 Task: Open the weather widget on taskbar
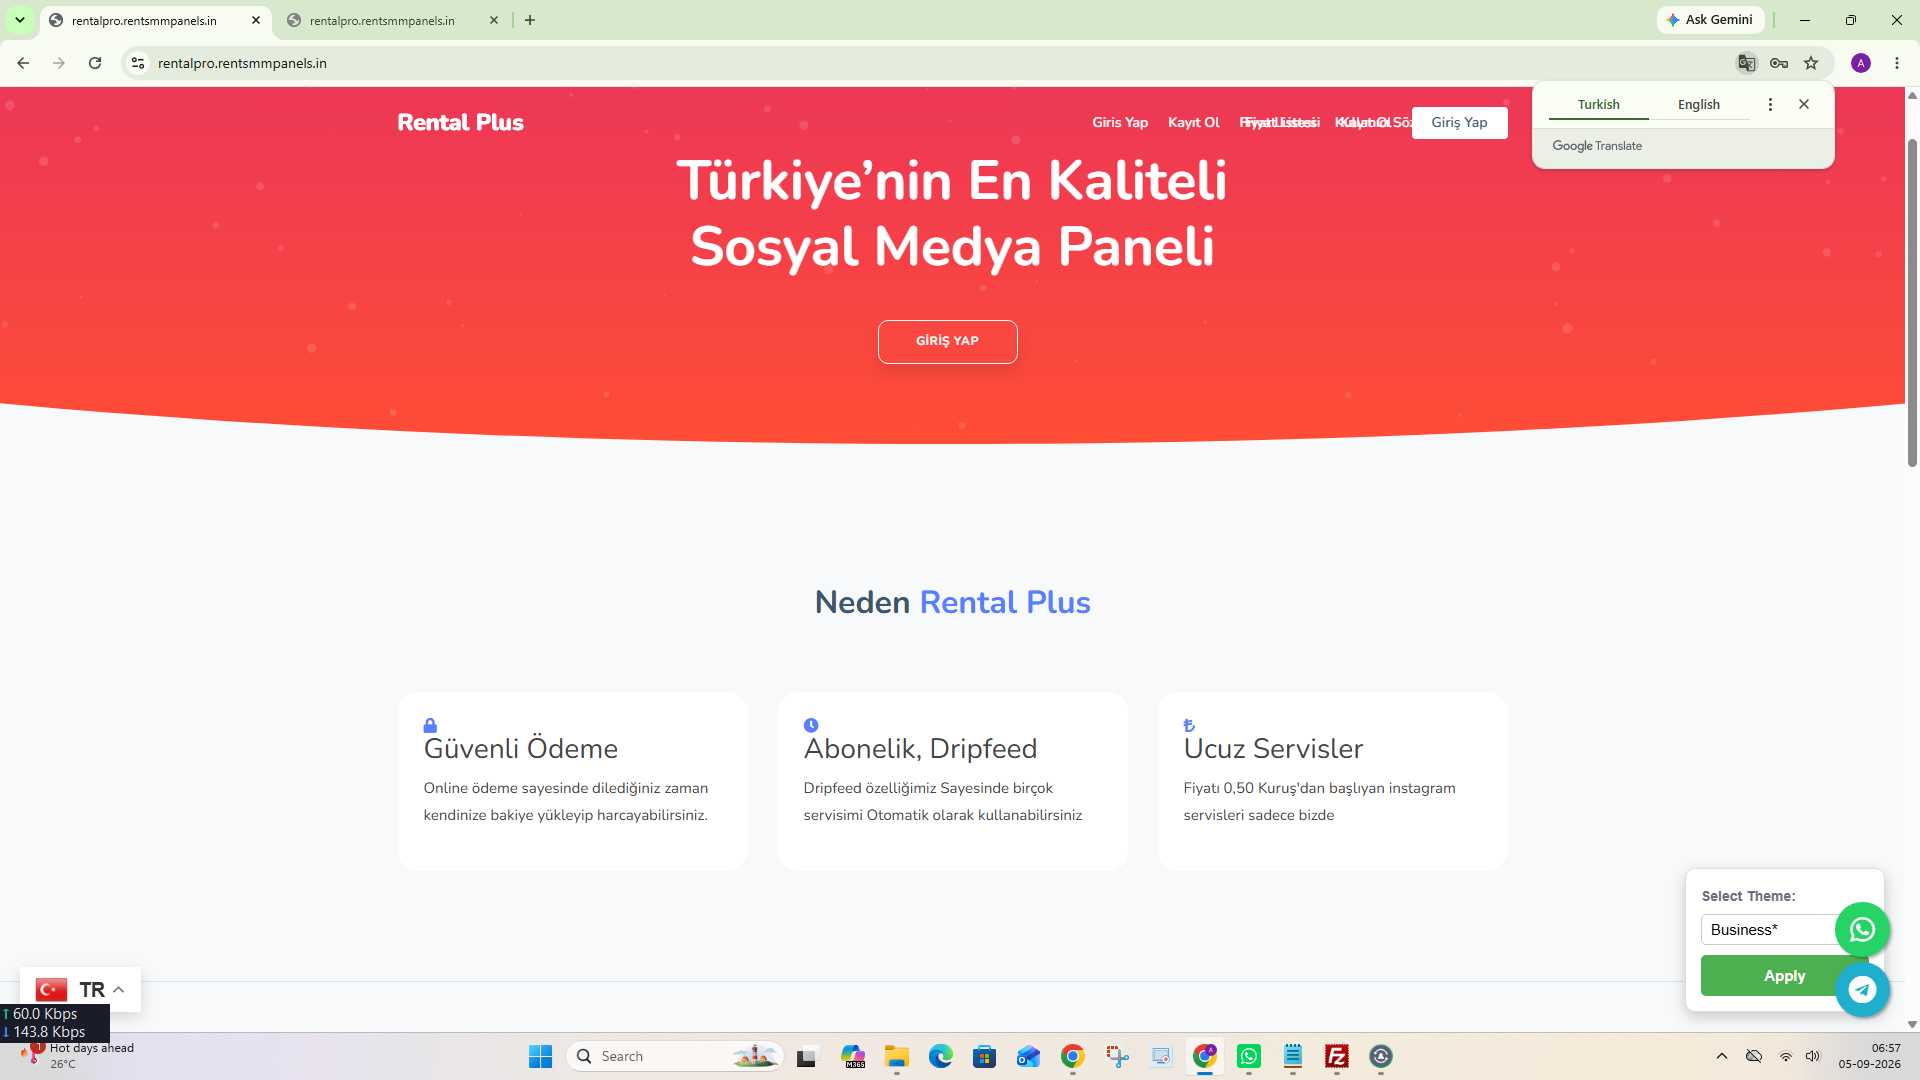(x=76, y=1056)
